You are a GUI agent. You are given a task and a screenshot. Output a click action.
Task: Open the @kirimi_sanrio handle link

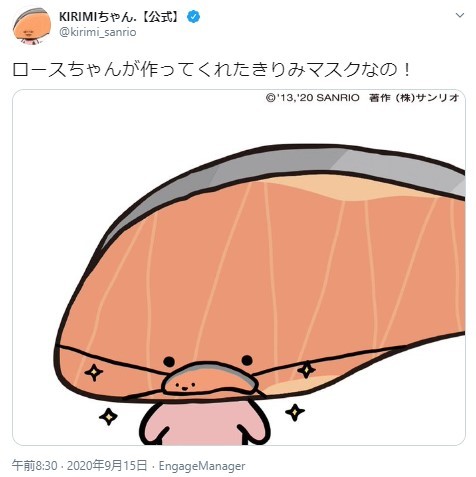[98, 32]
